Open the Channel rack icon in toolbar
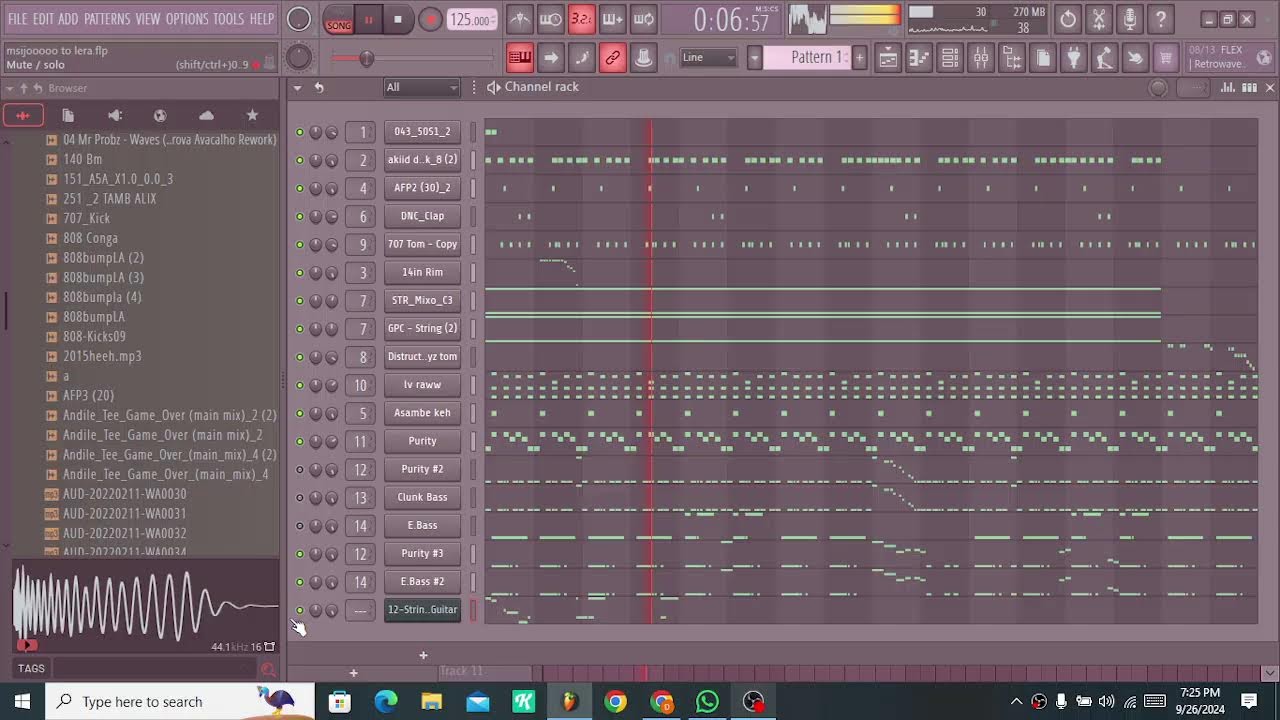 [x=950, y=58]
